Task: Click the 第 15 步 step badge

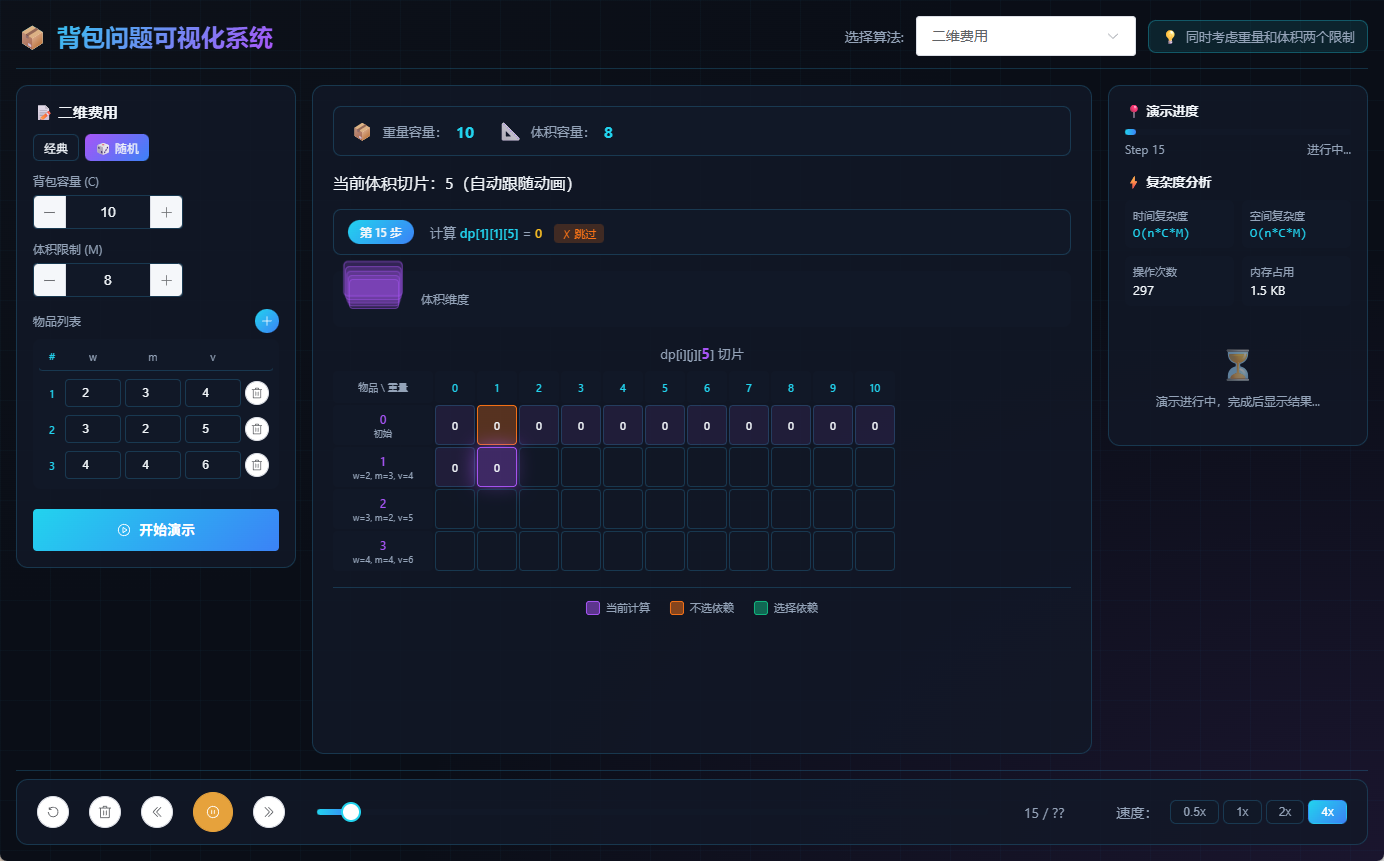Action: [381, 232]
